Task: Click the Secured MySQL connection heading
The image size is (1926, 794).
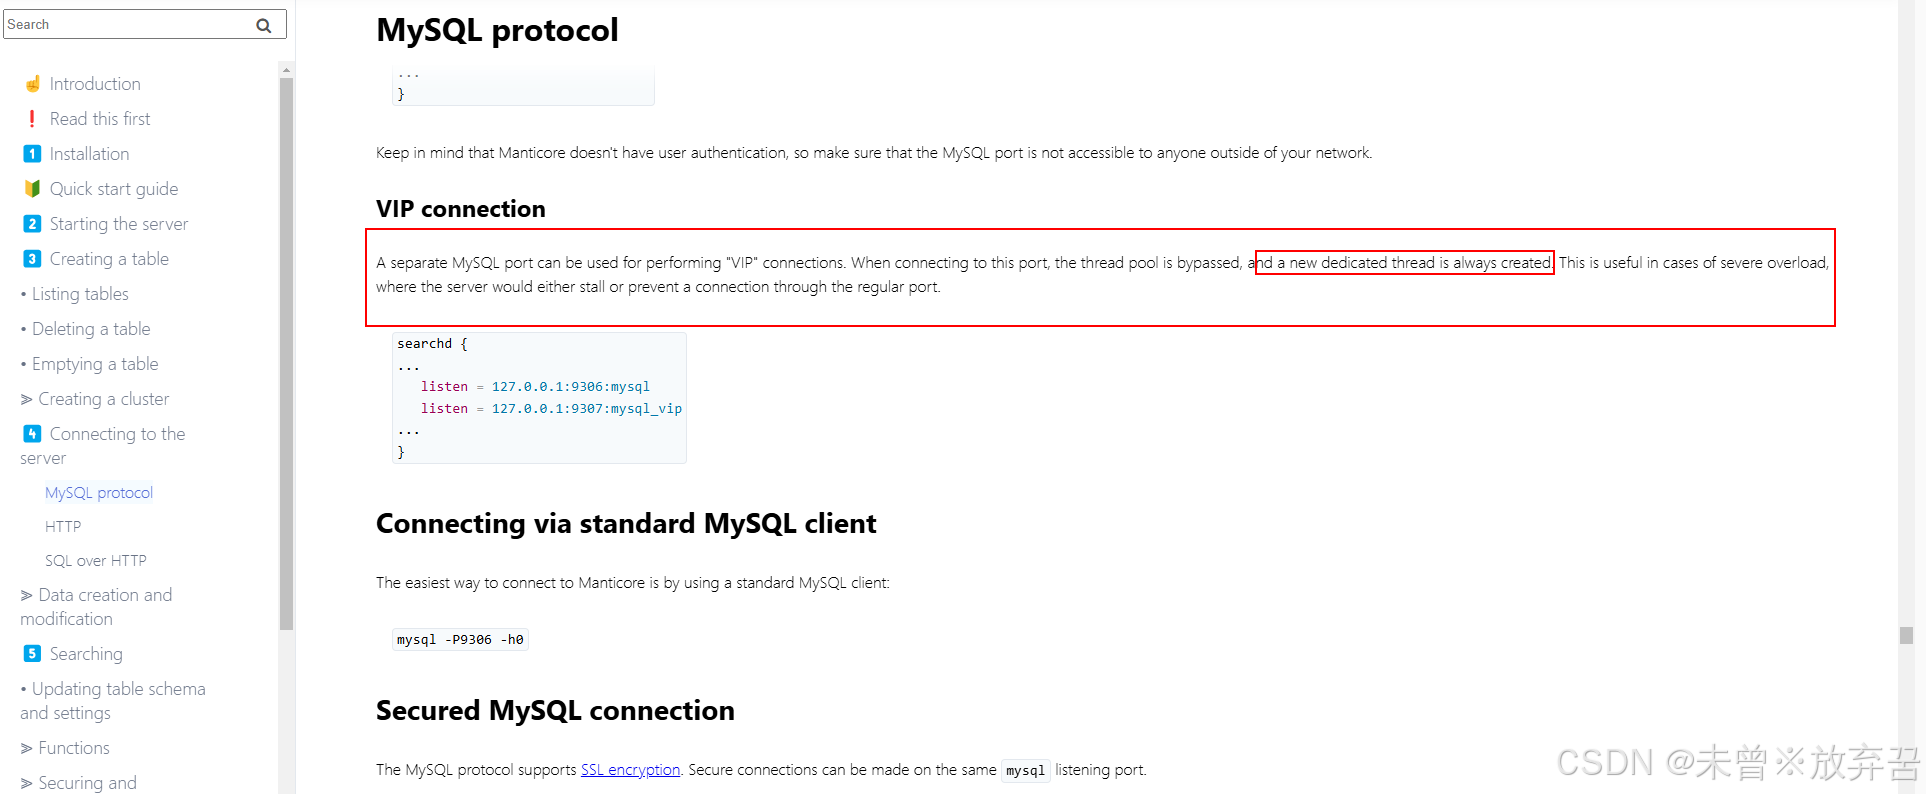Action: (x=555, y=711)
